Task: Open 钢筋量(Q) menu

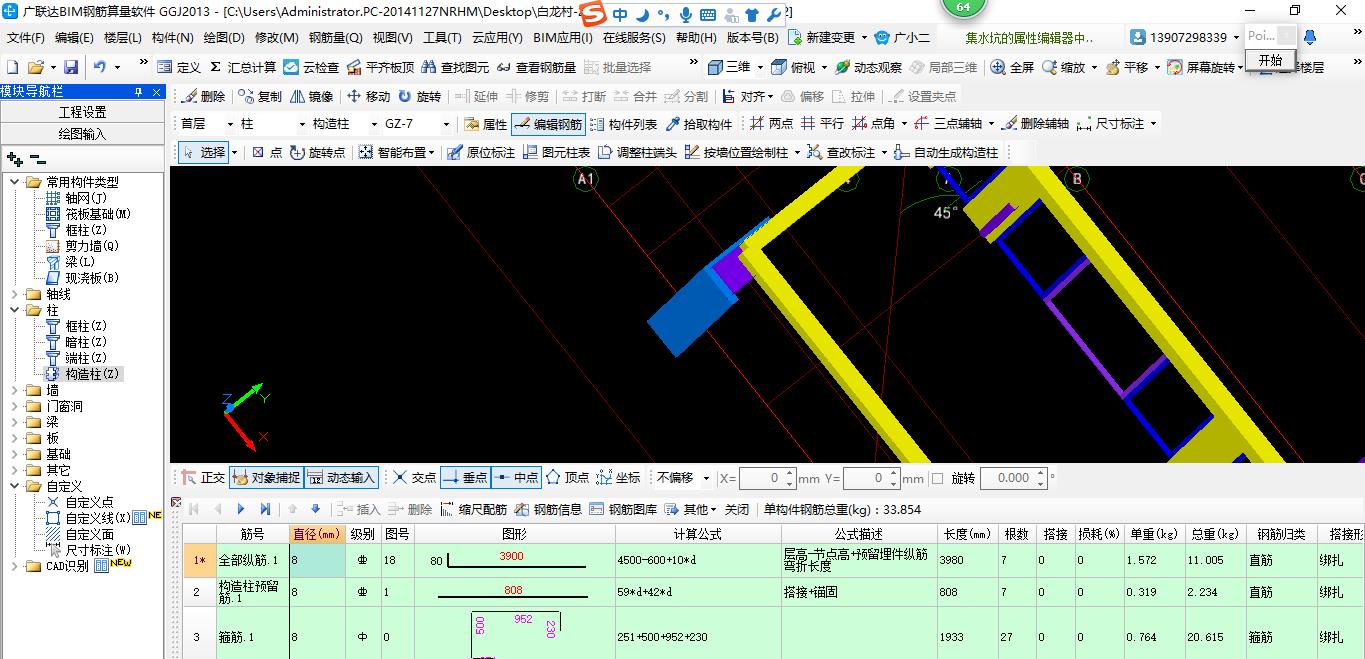Action: point(335,37)
